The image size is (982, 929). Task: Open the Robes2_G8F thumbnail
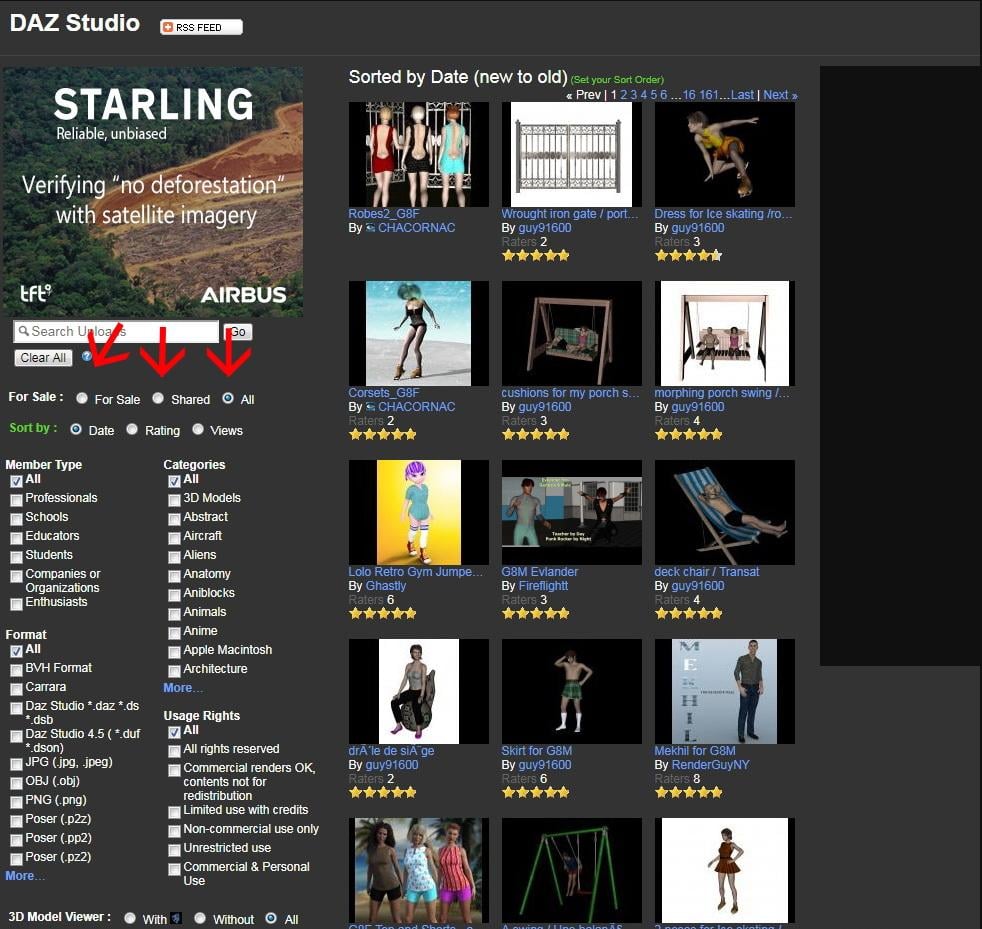point(418,154)
